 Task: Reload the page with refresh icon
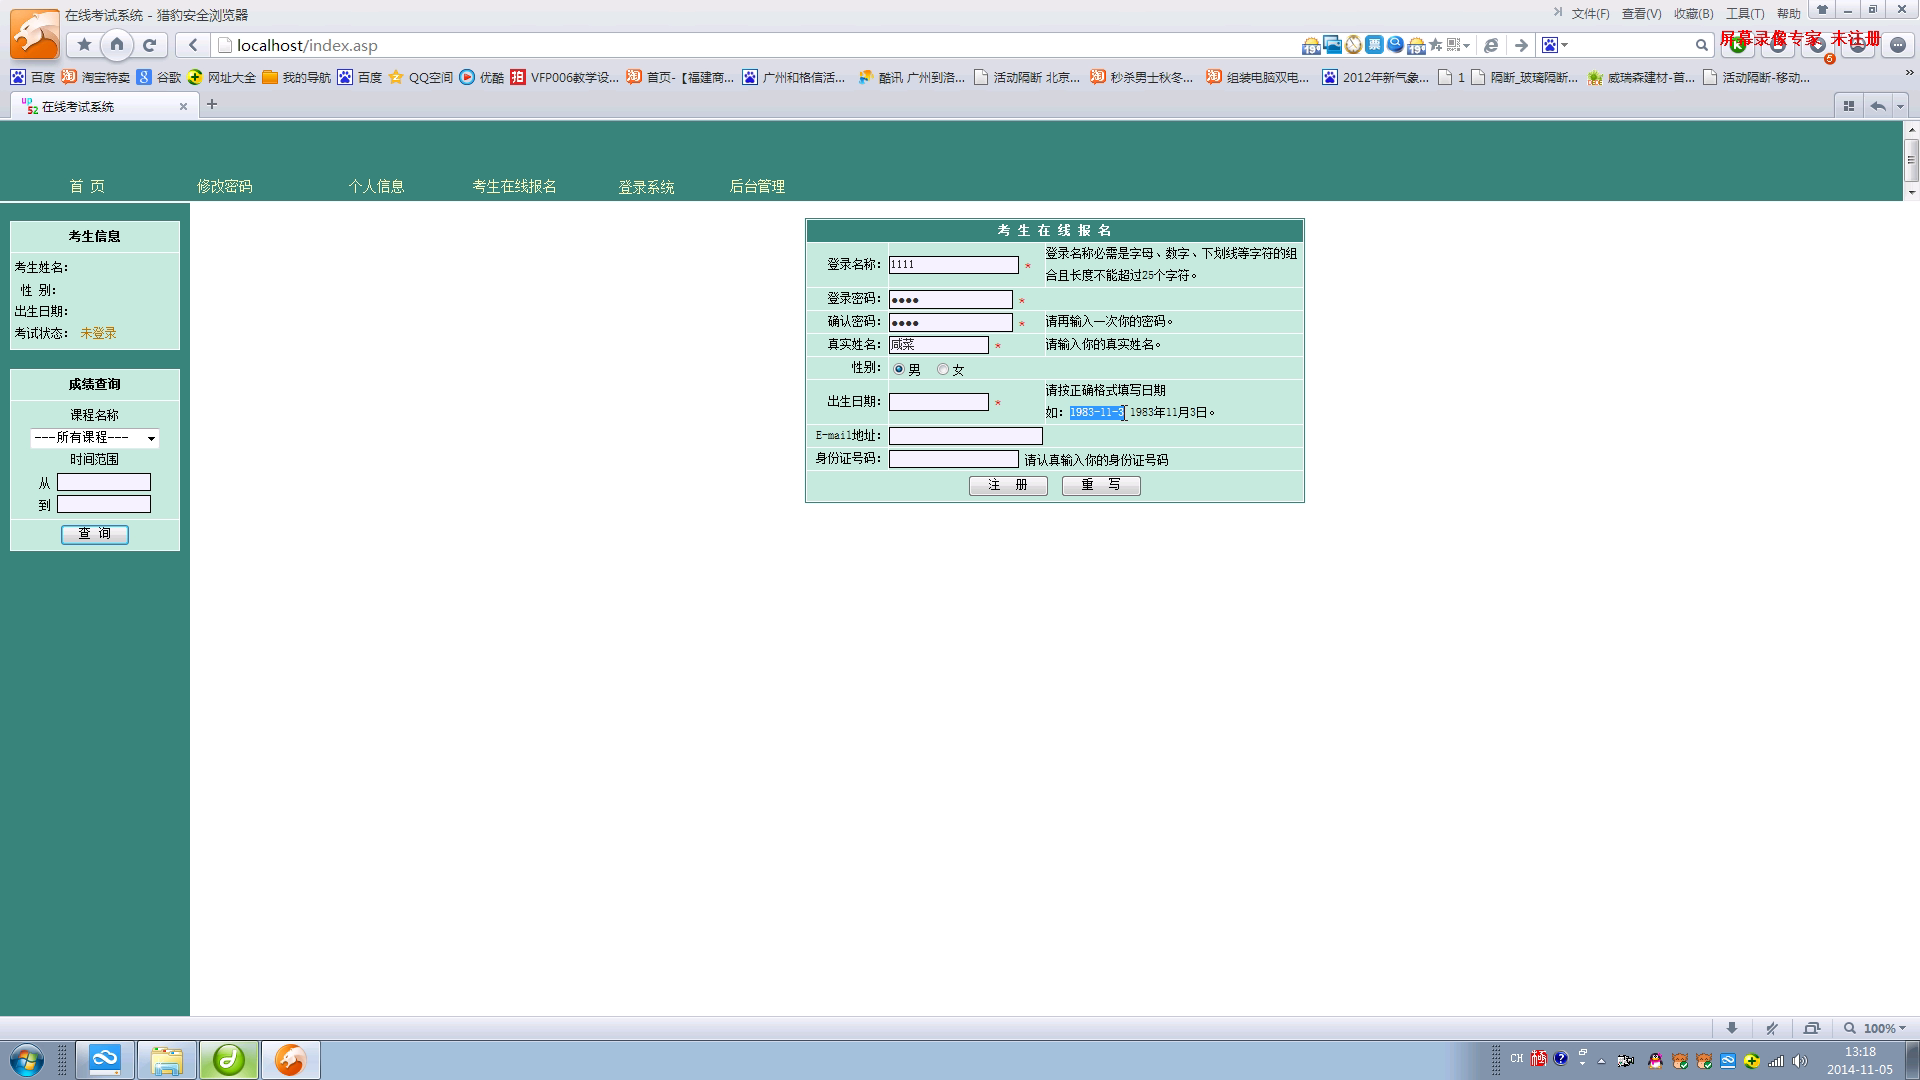[150, 45]
